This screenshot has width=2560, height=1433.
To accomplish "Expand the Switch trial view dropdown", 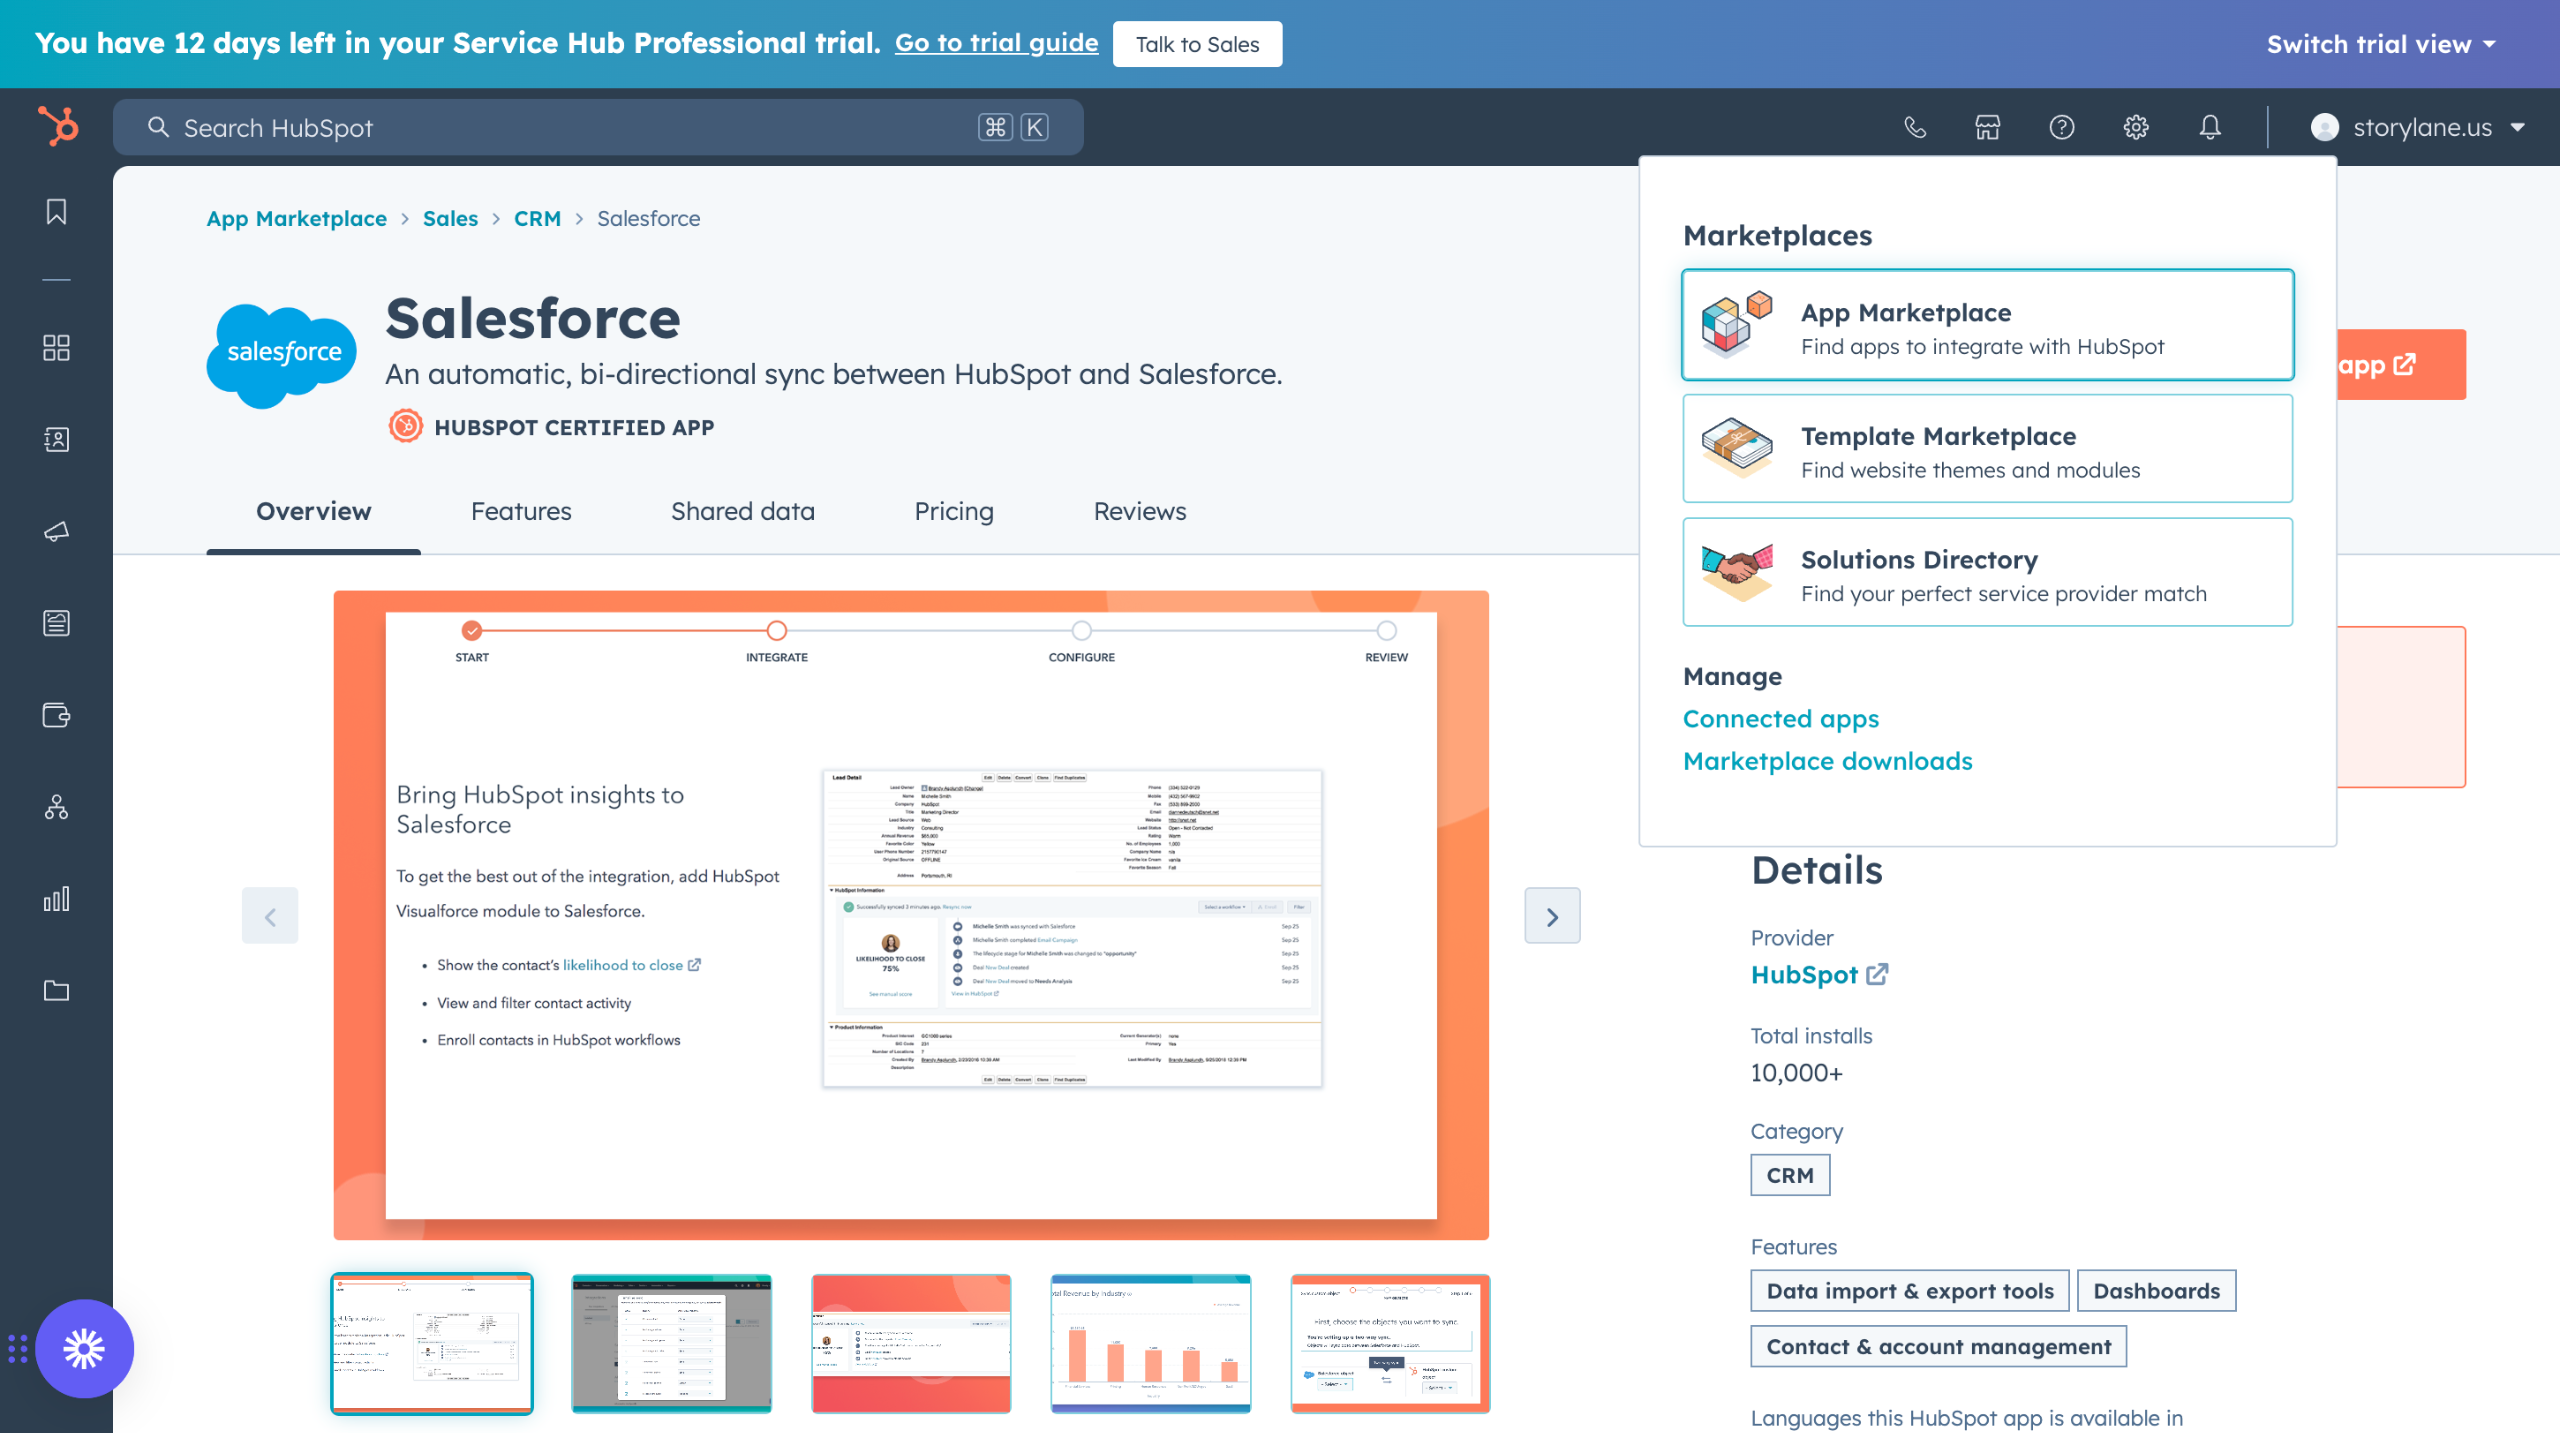I will pyautogui.click(x=2380, y=44).
